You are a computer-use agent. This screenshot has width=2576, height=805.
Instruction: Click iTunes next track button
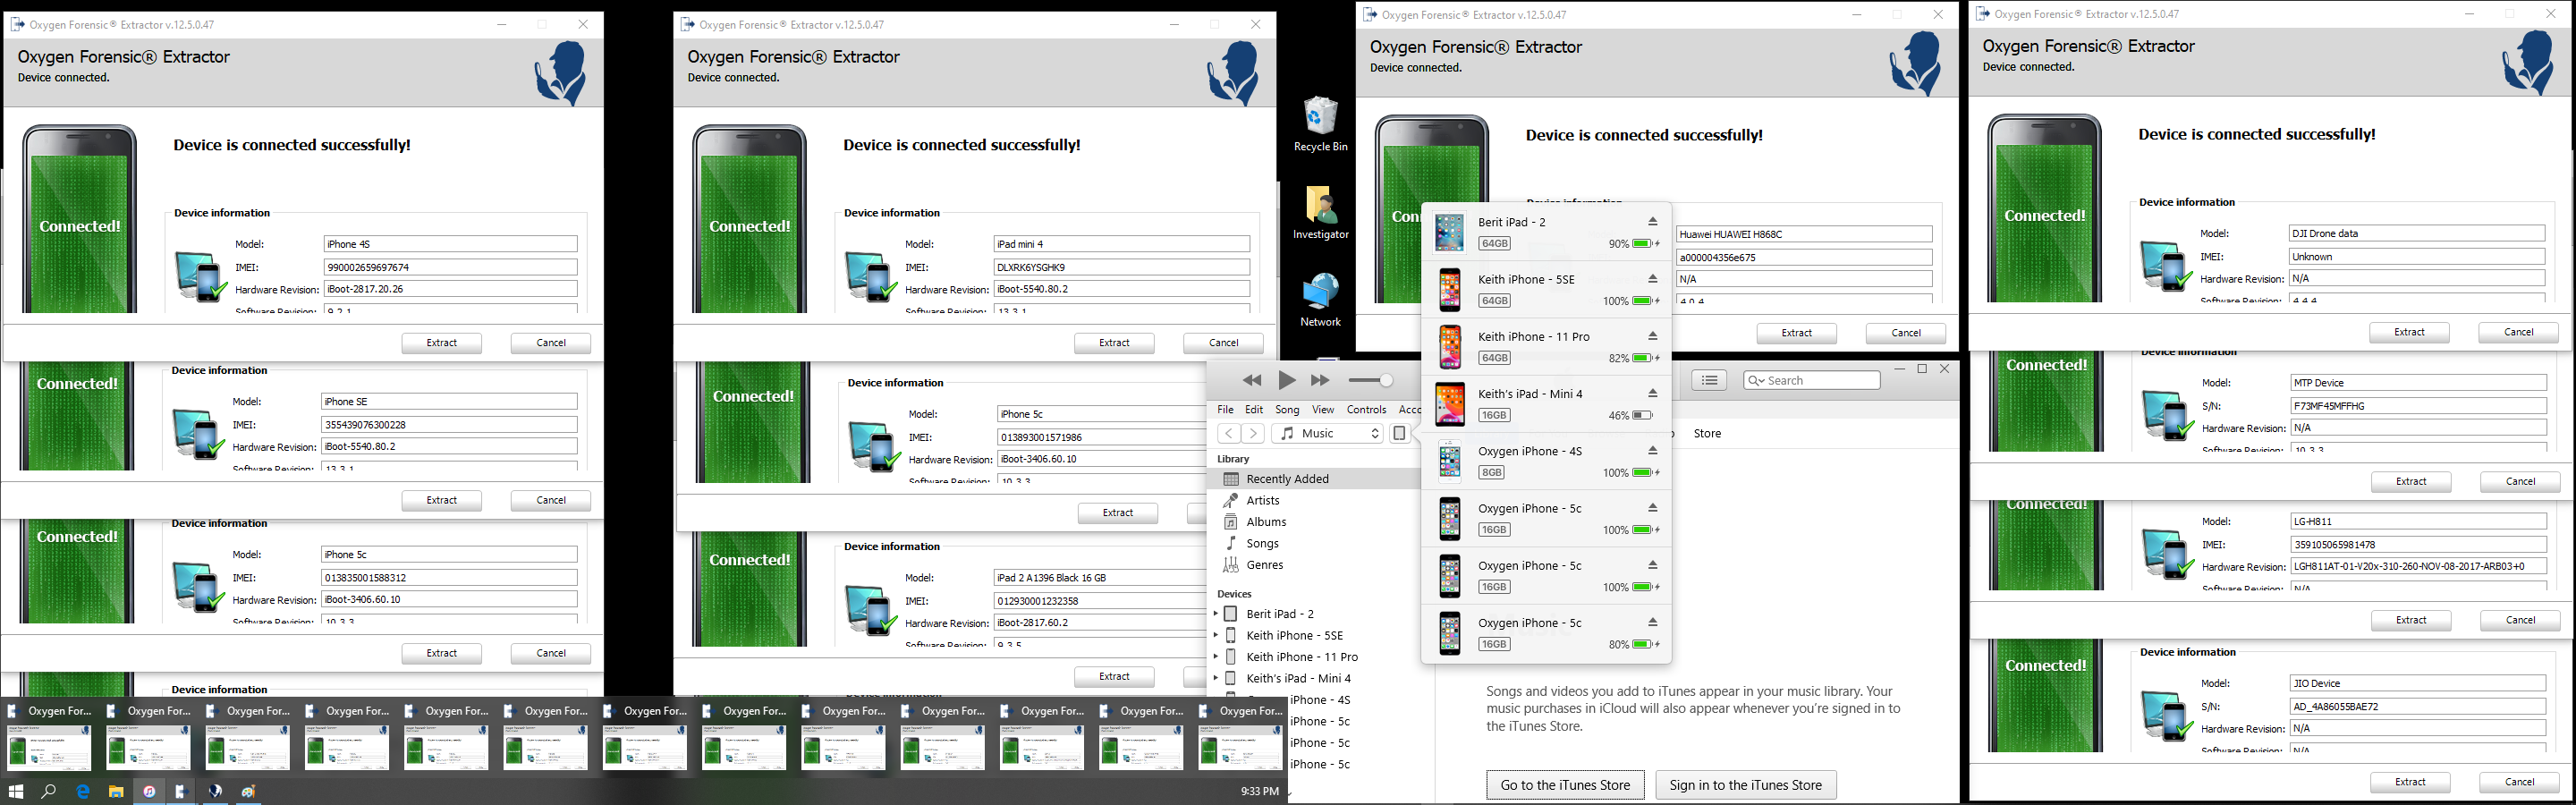1321,380
